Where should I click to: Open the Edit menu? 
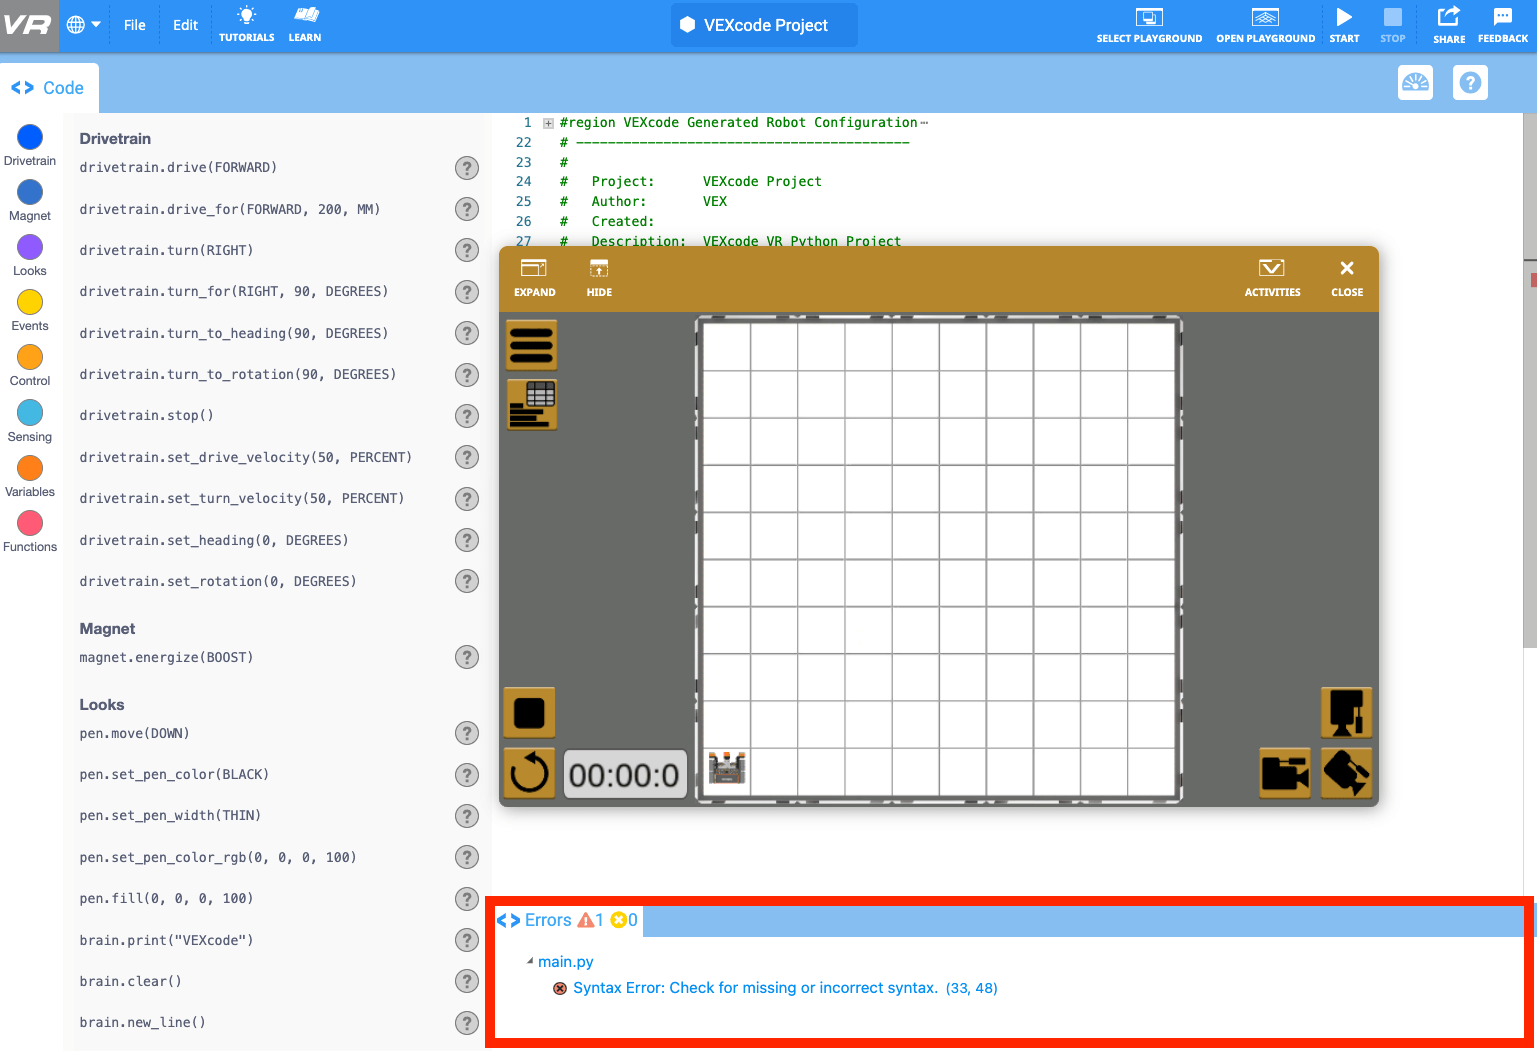pos(185,25)
